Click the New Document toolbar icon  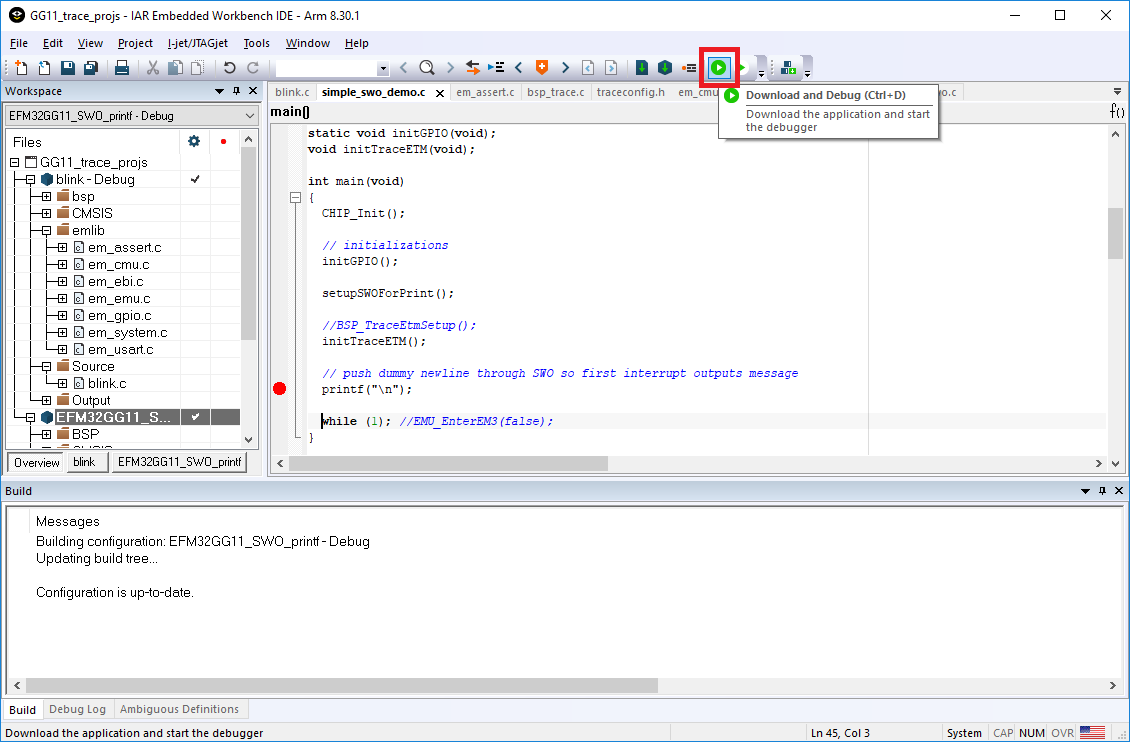pos(22,68)
